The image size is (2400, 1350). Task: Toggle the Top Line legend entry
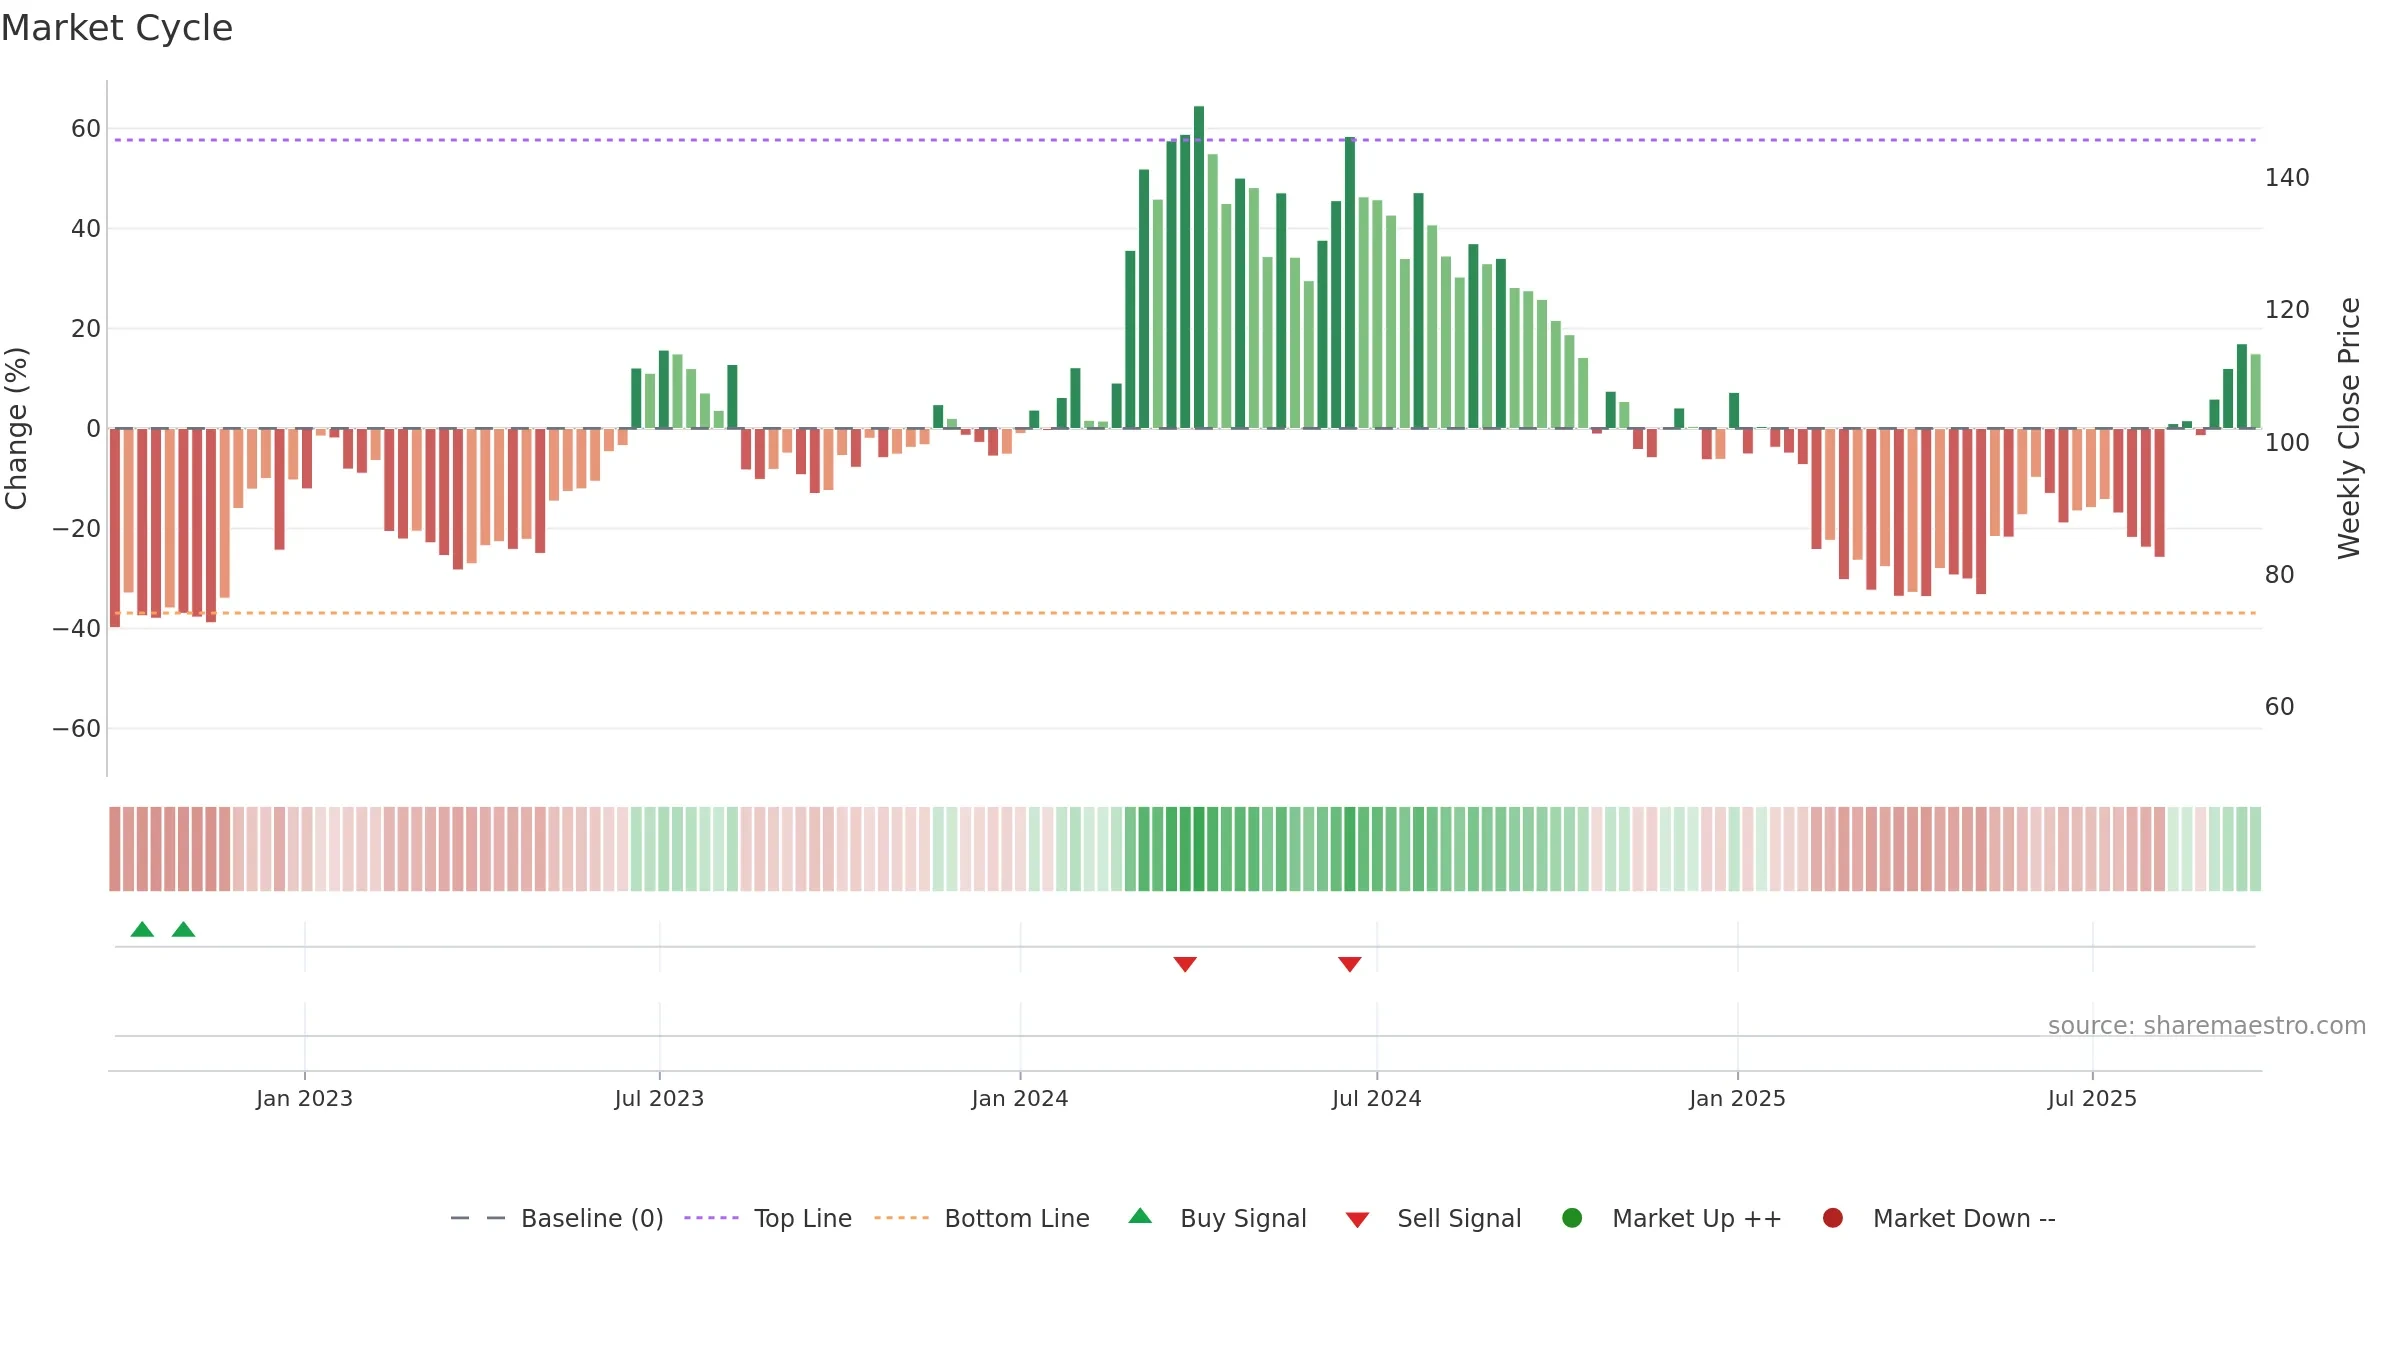click(768, 1218)
